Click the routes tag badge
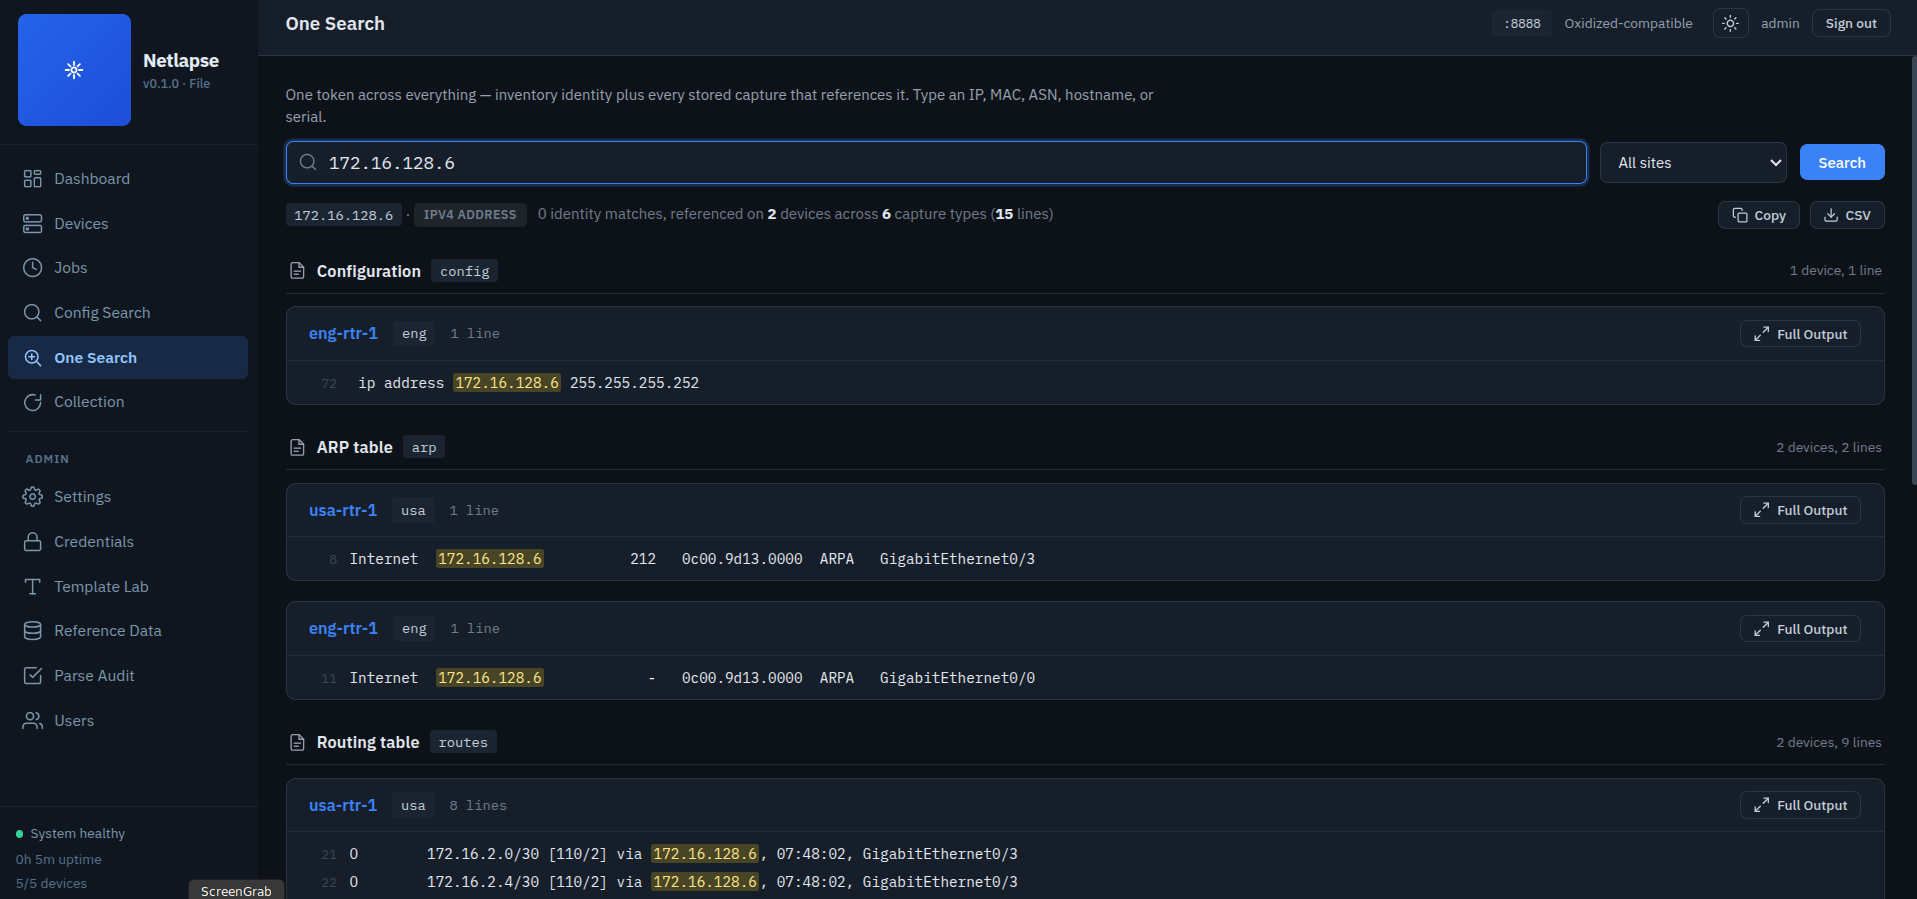1917x899 pixels. pyautogui.click(x=463, y=742)
